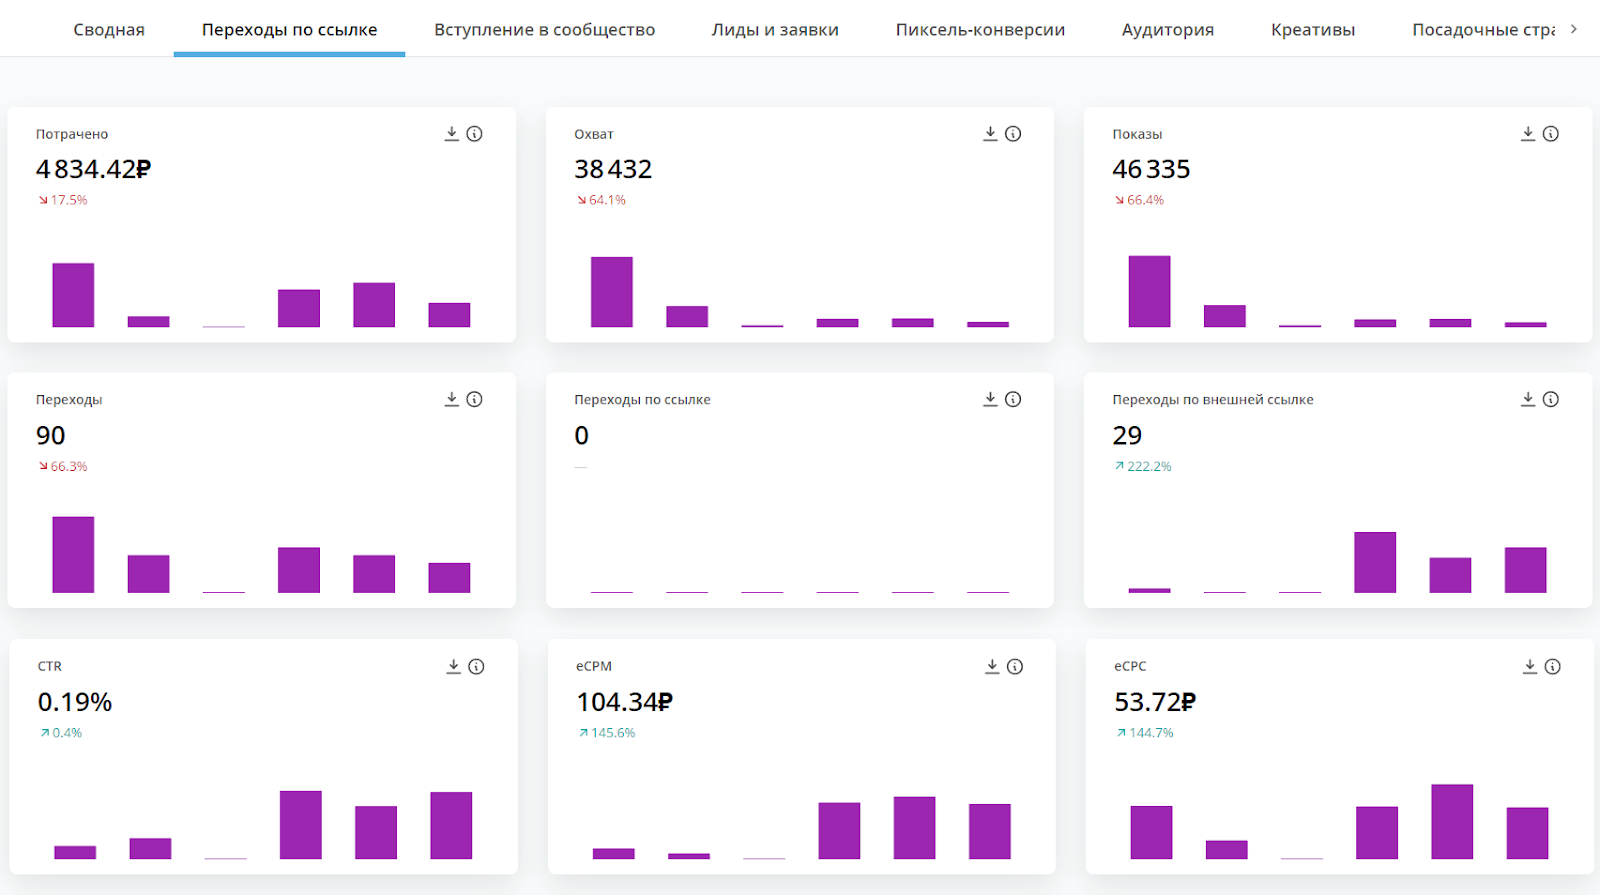Screen dimensions: 1600x895
Task: Open the Вступление в сообщество tab
Action: coord(544,30)
